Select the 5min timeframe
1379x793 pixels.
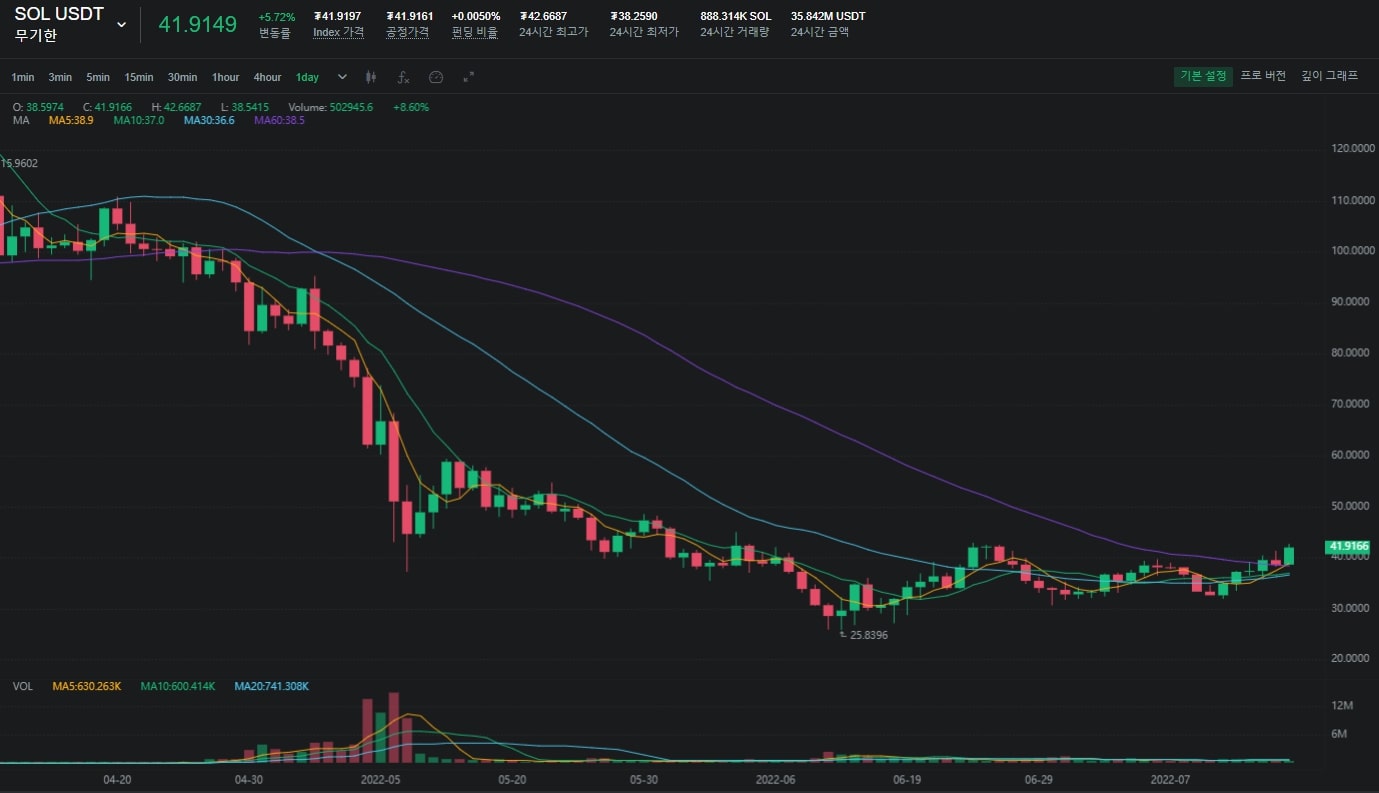coord(98,77)
